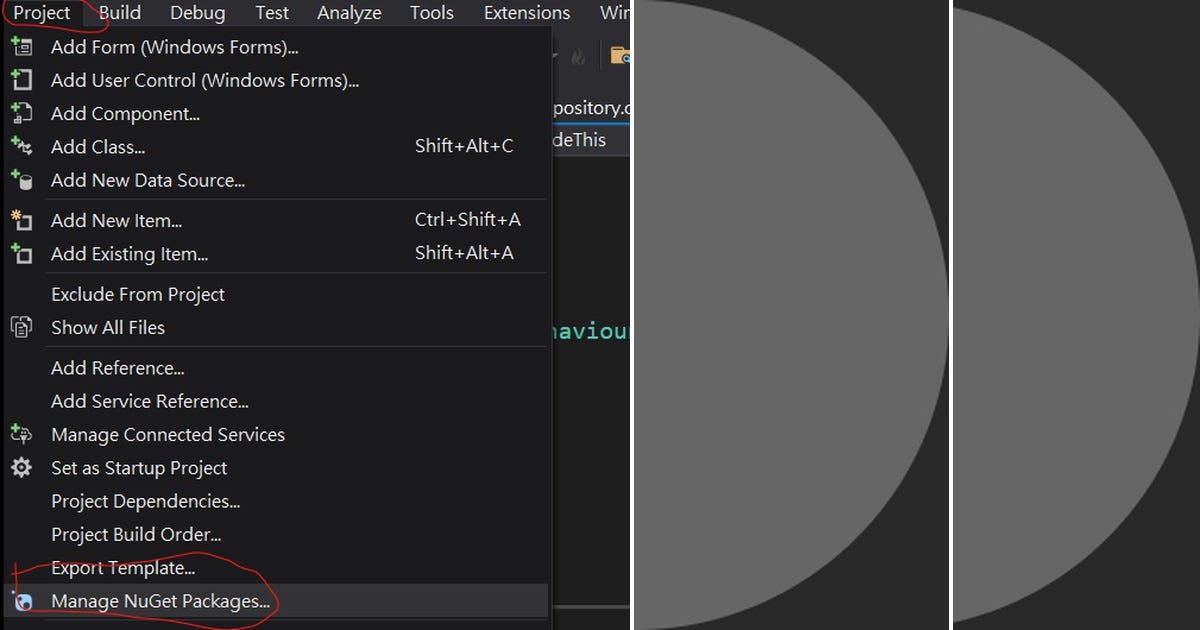Open the Build menu
The width and height of the screenshot is (1200, 630).
point(120,13)
